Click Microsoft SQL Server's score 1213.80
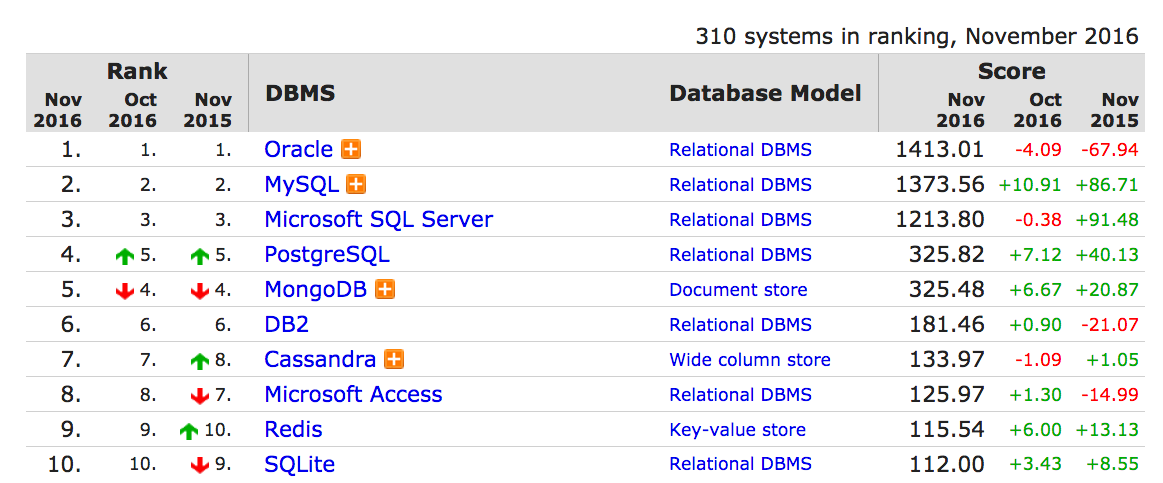 point(940,220)
